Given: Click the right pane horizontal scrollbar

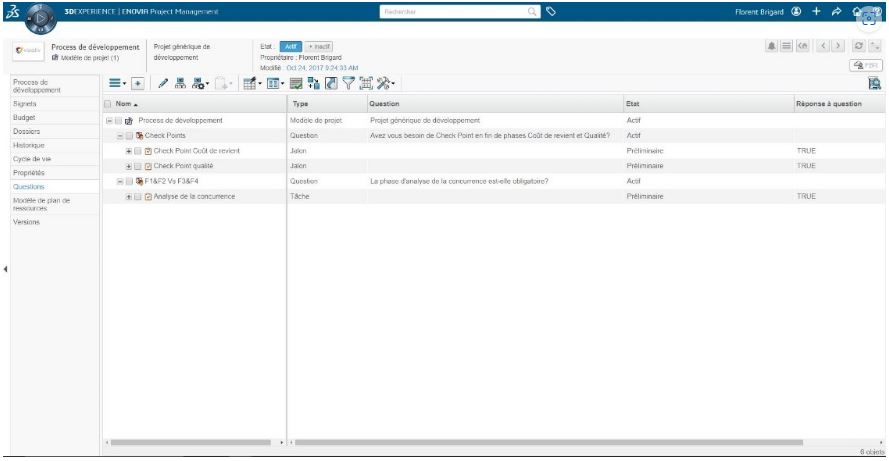Looking at the screenshot, I should click(x=549, y=442).
